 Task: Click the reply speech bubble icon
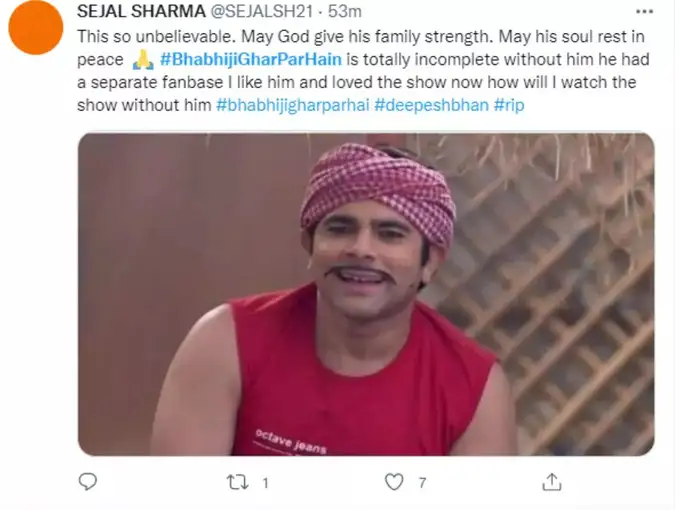tap(88, 481)
